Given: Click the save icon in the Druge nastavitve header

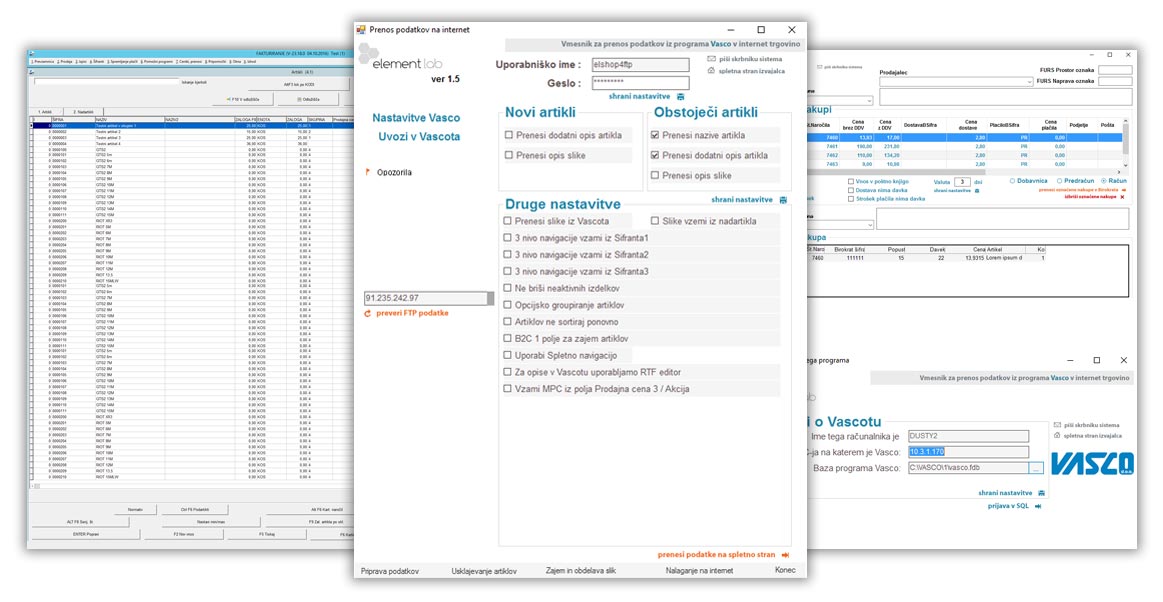Looking at the screenshot, I should tap(783, 199).
